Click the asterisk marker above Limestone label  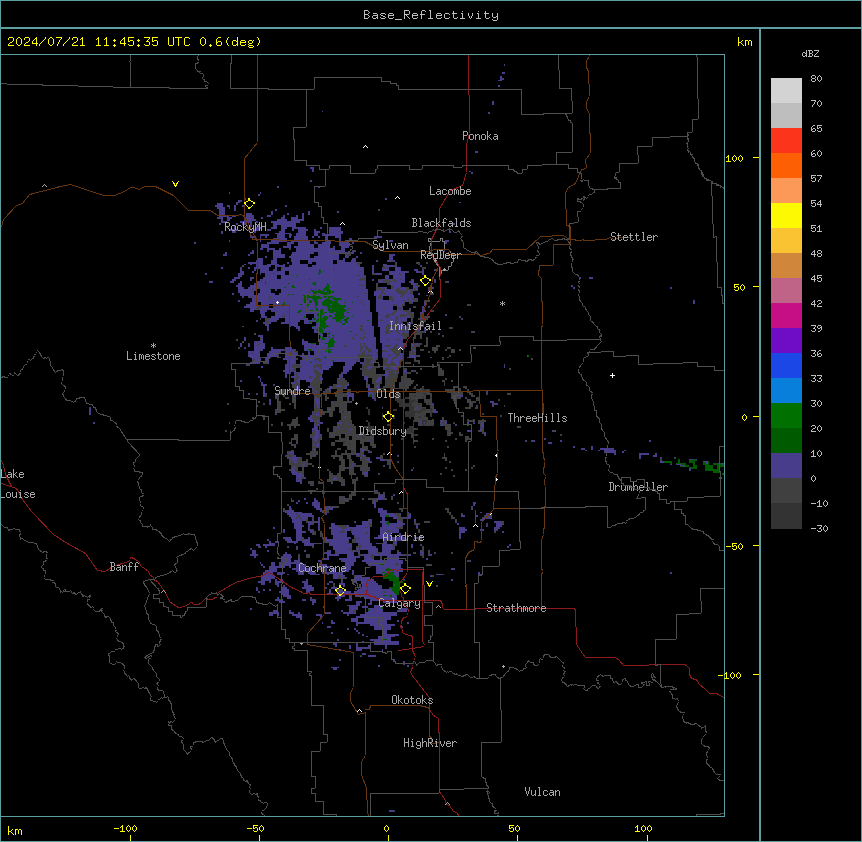153,346
